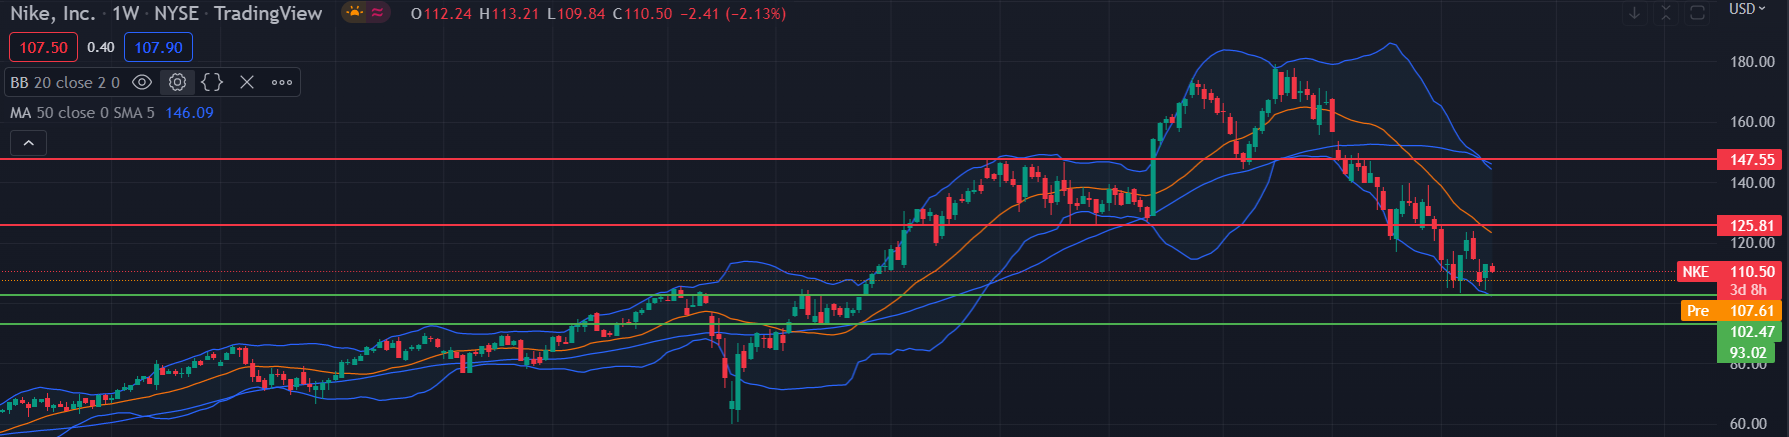The image size is (1789, 437).
Task: Click the blue buy price 107.90
Action: pos(158,47)
